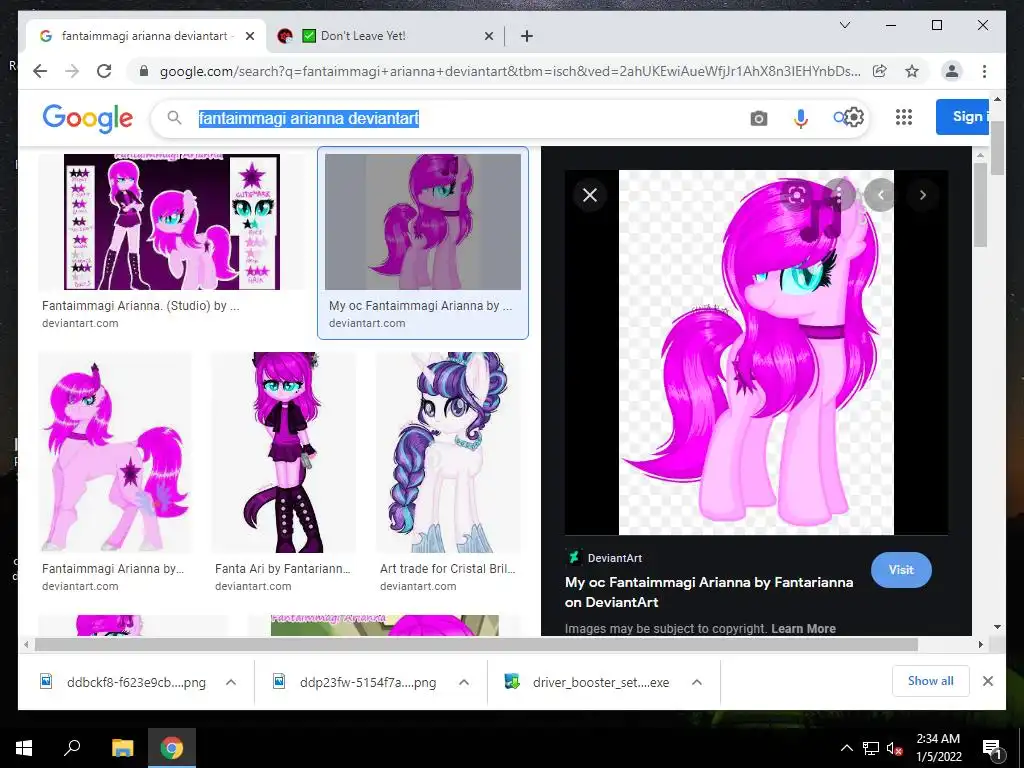
Task: Open the Chrome profile avatar menu
Action: pos(952,71)
